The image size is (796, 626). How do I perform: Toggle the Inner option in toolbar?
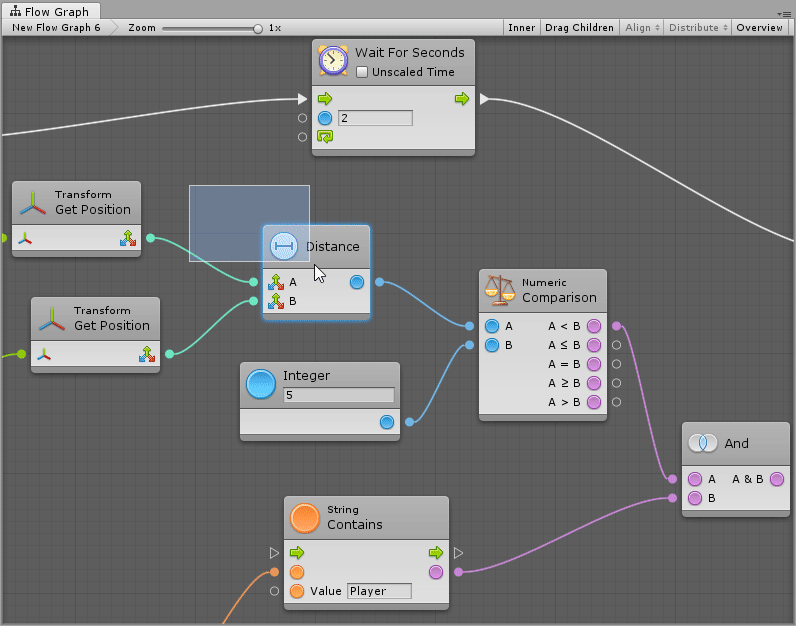521,28
